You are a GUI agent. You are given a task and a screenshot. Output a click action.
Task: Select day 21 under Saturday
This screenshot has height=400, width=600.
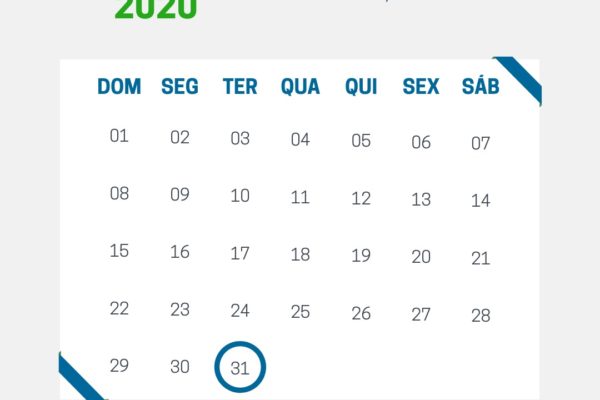(x=481, y=258)
